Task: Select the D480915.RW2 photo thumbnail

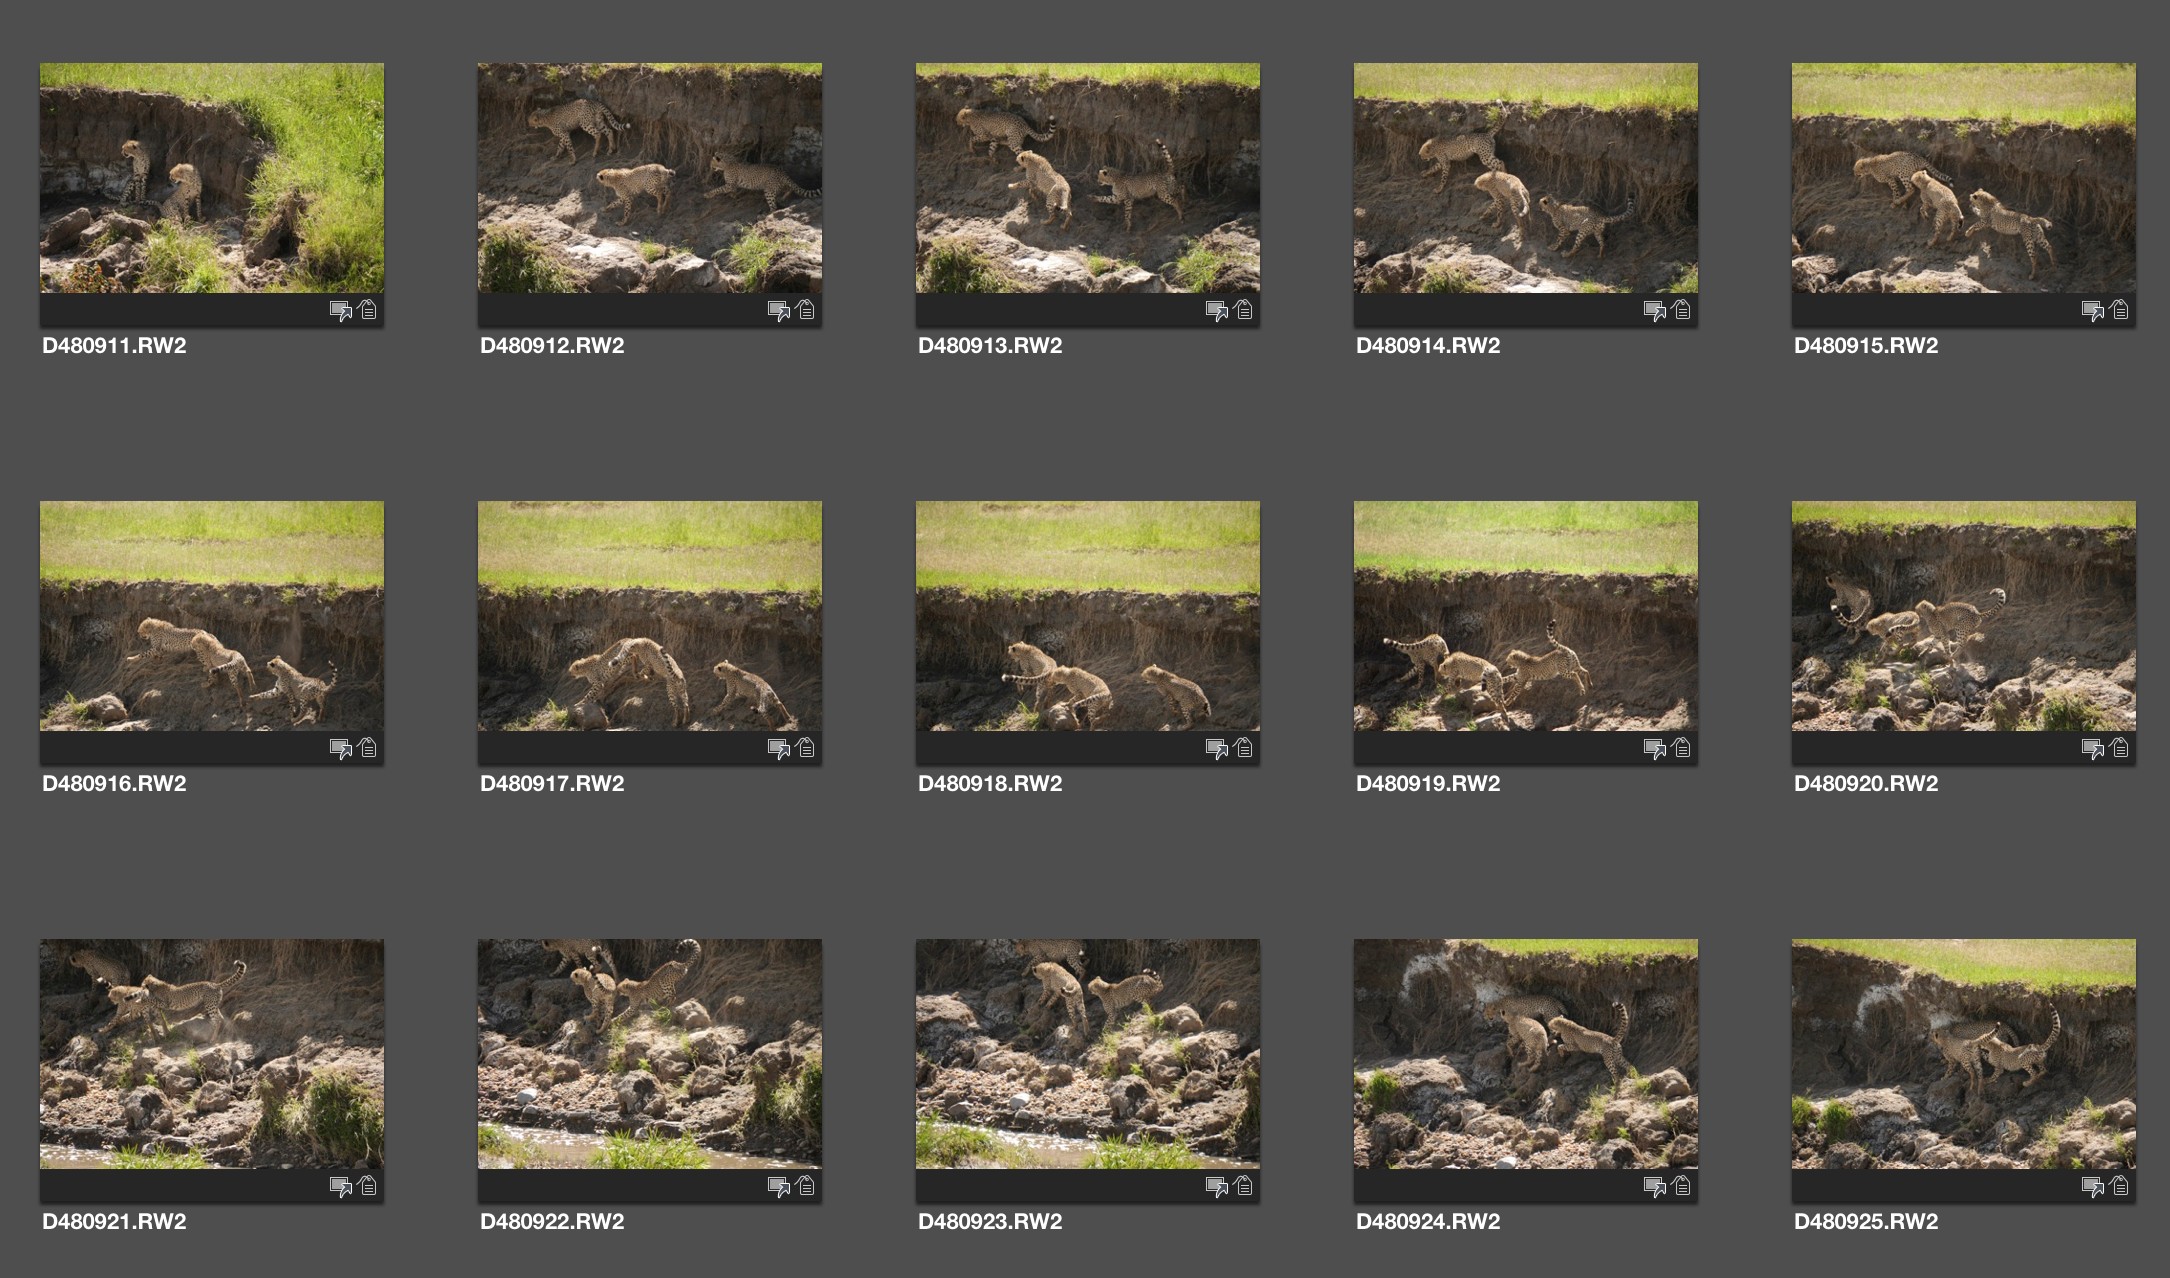Action: tap(1964, 178)
